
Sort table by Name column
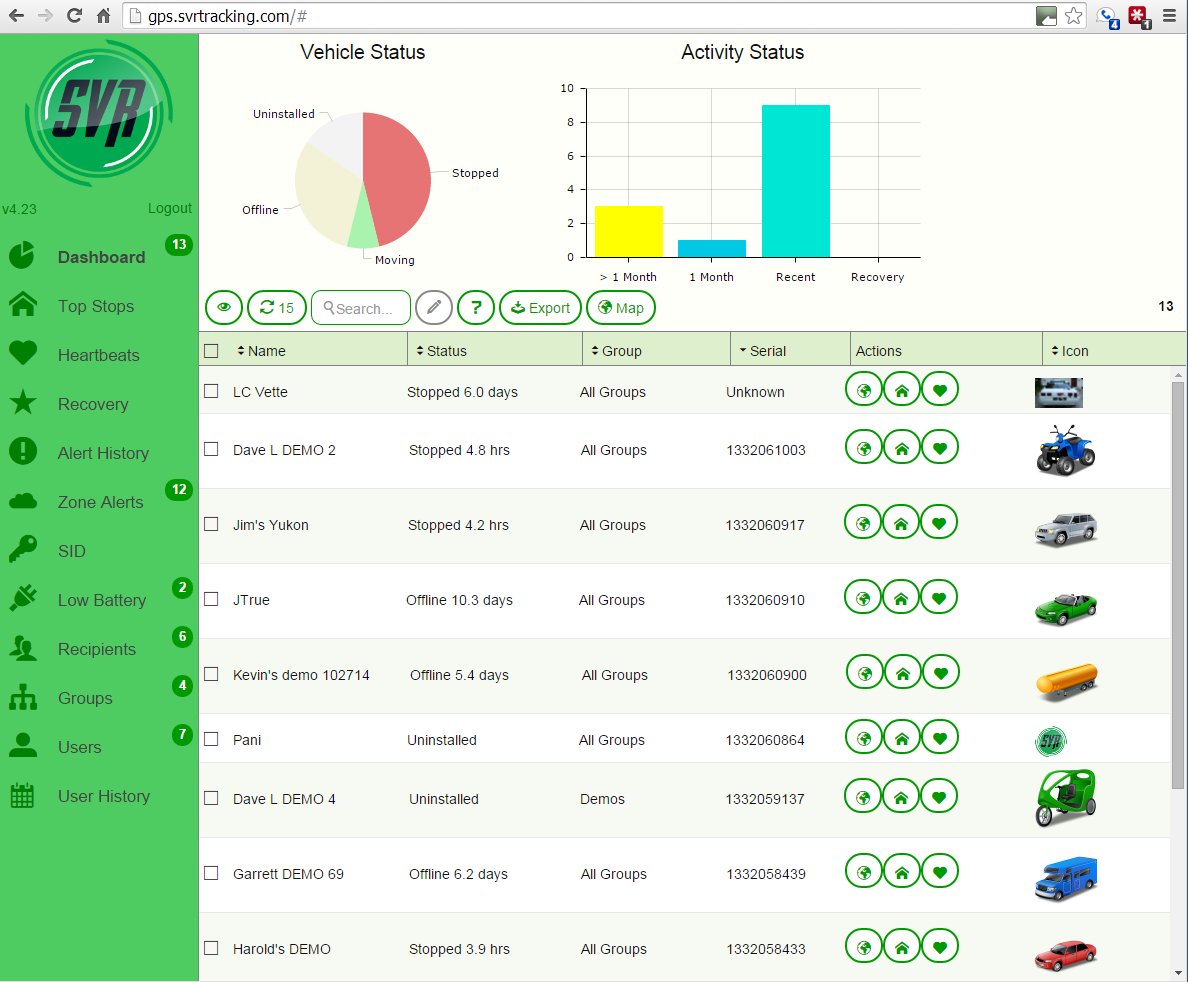(261, 351)
